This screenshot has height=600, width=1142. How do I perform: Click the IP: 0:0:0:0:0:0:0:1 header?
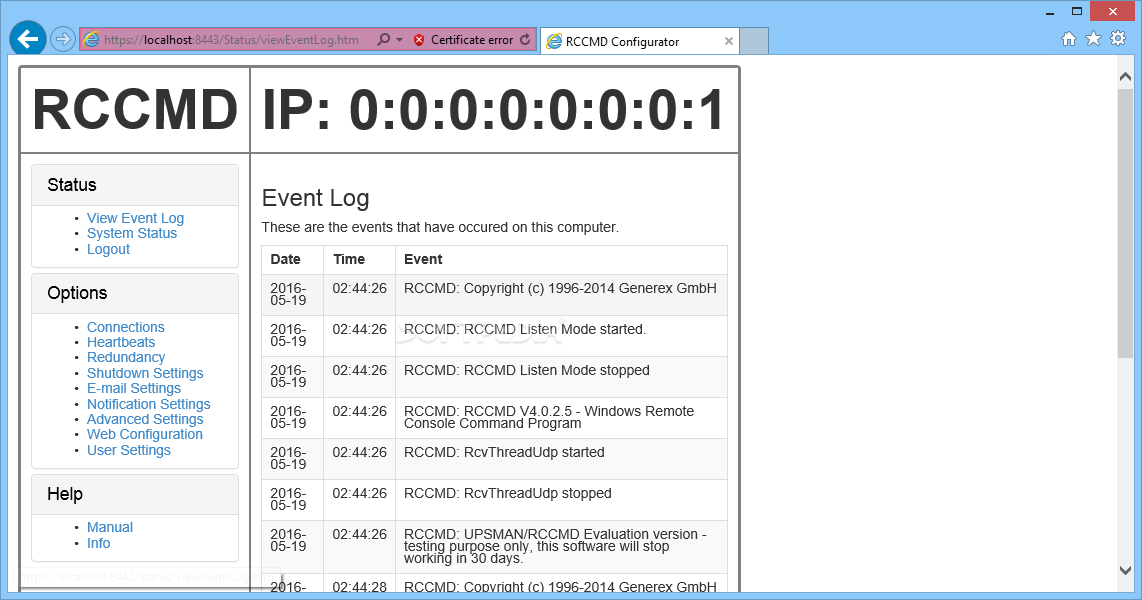point(494,110)
